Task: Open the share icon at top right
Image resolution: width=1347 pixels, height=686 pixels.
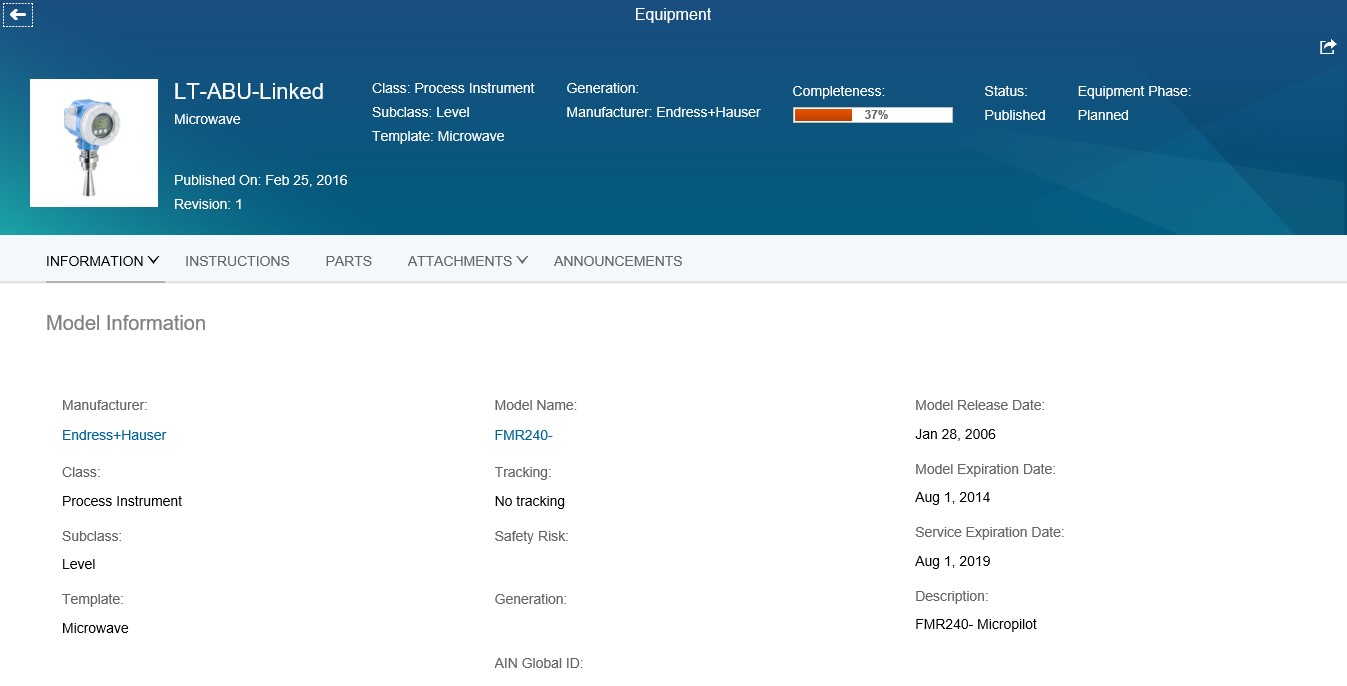Action: (1328, 47)
